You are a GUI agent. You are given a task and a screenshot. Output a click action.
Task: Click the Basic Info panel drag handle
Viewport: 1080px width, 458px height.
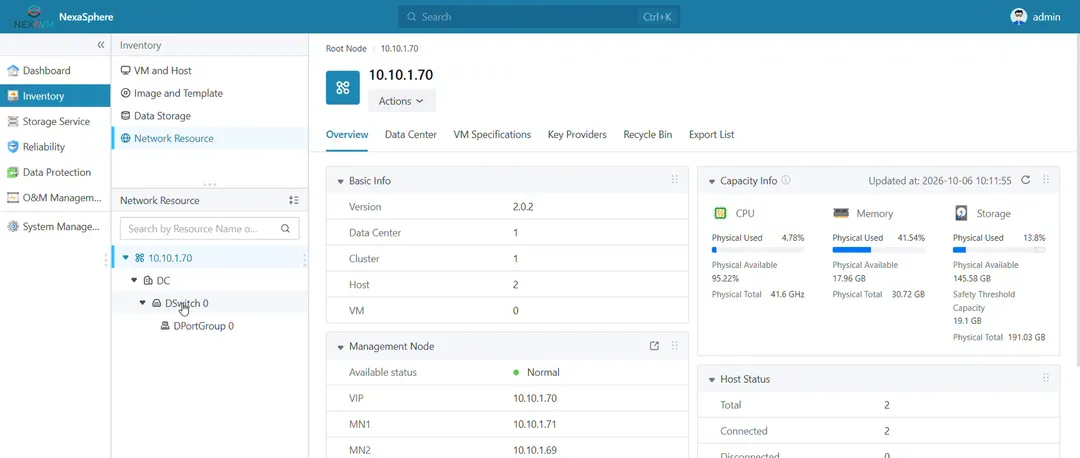point(674,180)
